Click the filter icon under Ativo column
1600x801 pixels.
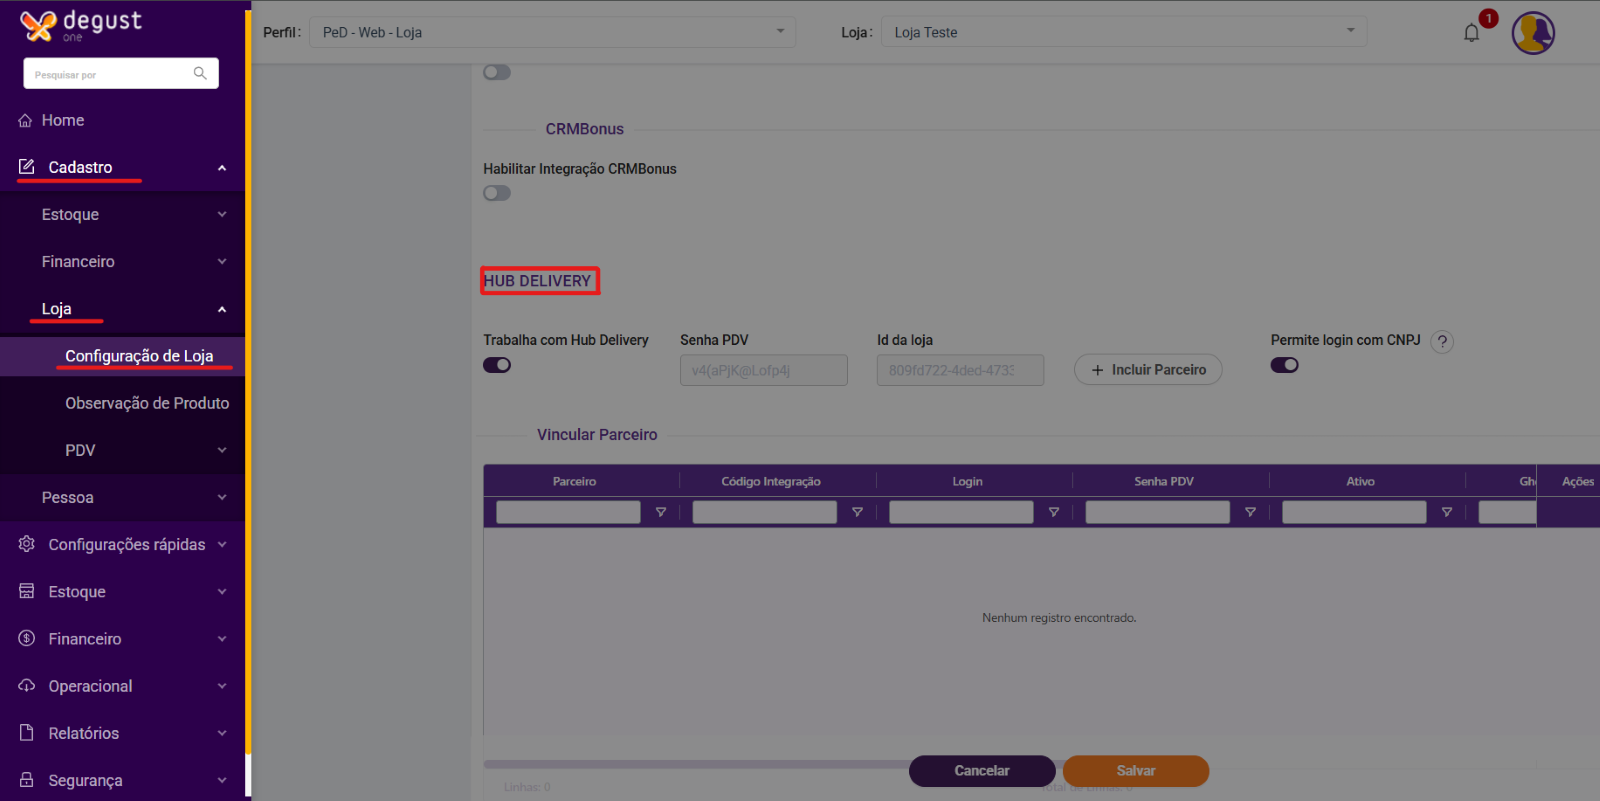(1447, 512)
